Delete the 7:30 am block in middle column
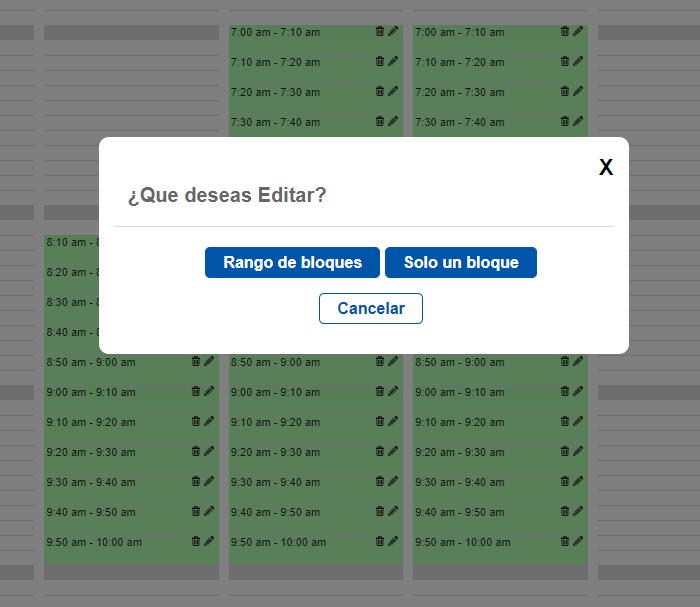 point(380,121)
